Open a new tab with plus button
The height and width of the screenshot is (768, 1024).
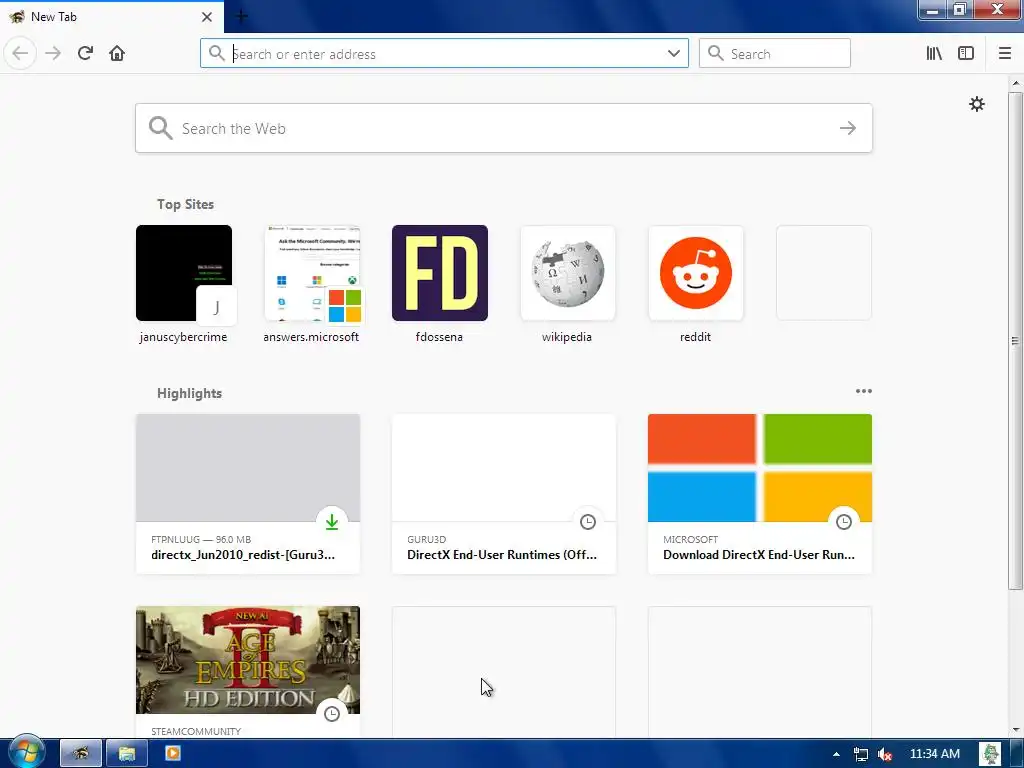coord(241,16)
